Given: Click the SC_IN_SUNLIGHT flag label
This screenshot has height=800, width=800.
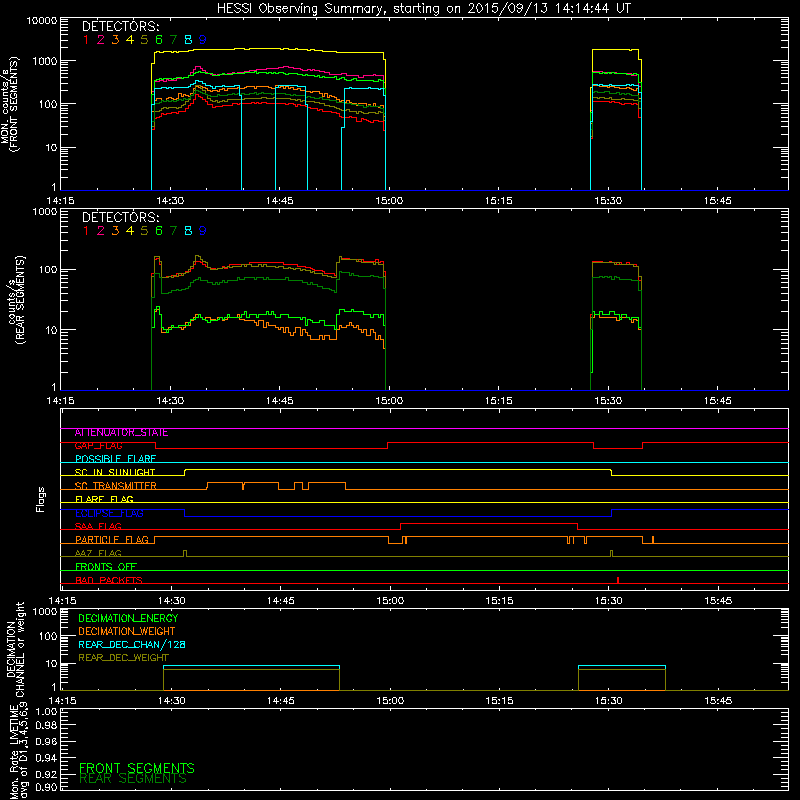Looking at the screenshot, I should pos(115,472).
